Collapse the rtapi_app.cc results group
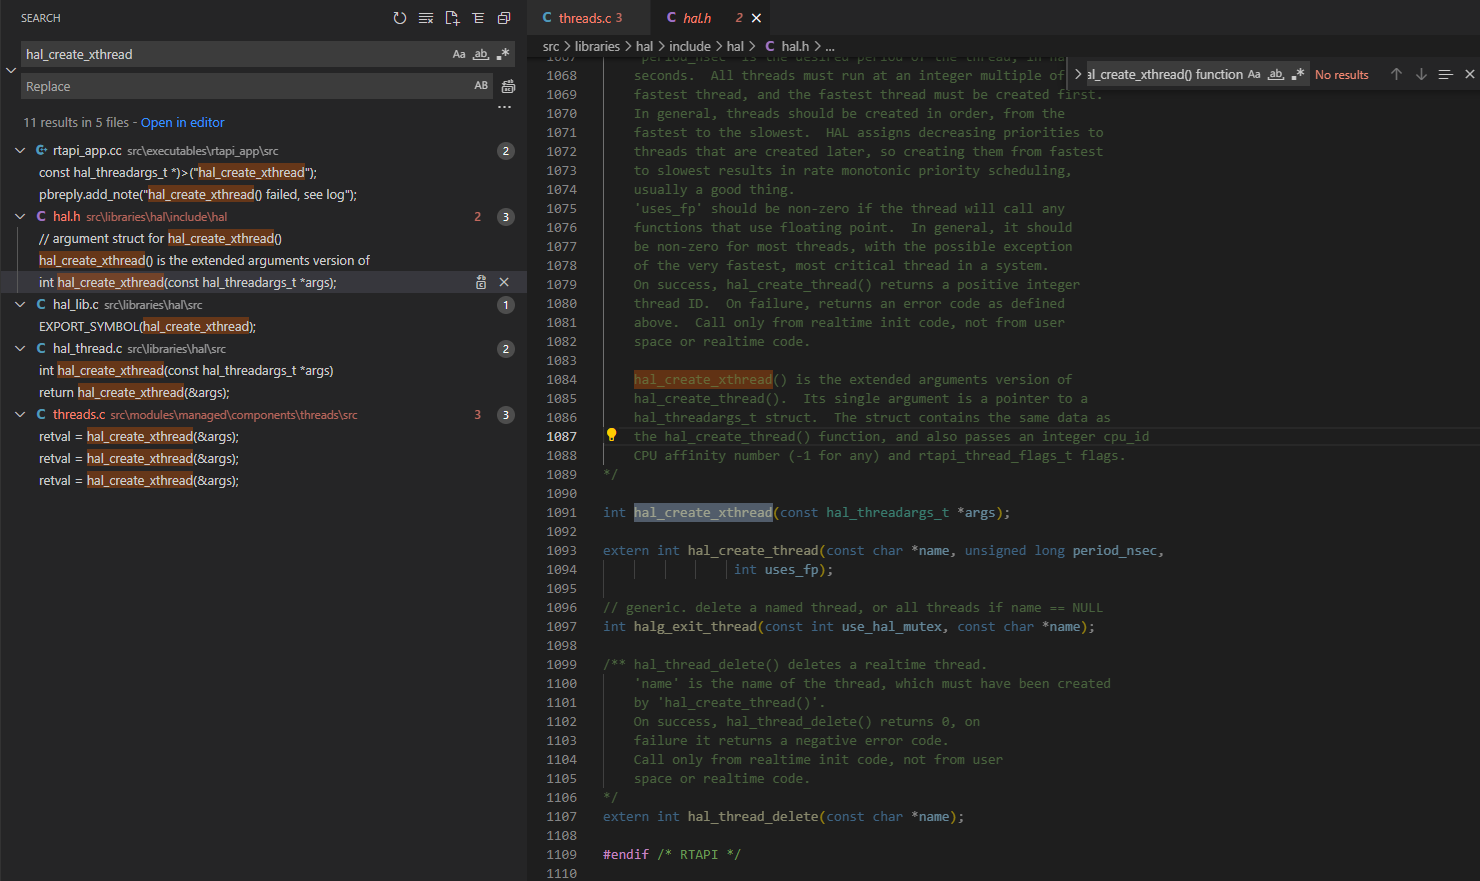Image resolution: width=1480 pixels, height=881 pixels. (x=20, y=151)
